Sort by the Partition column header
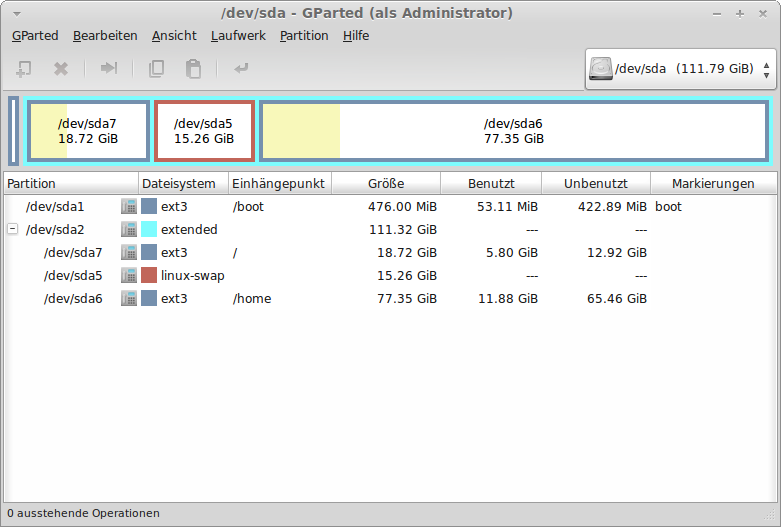The width and height of the screenshot is (781, 527). (71, 183)
